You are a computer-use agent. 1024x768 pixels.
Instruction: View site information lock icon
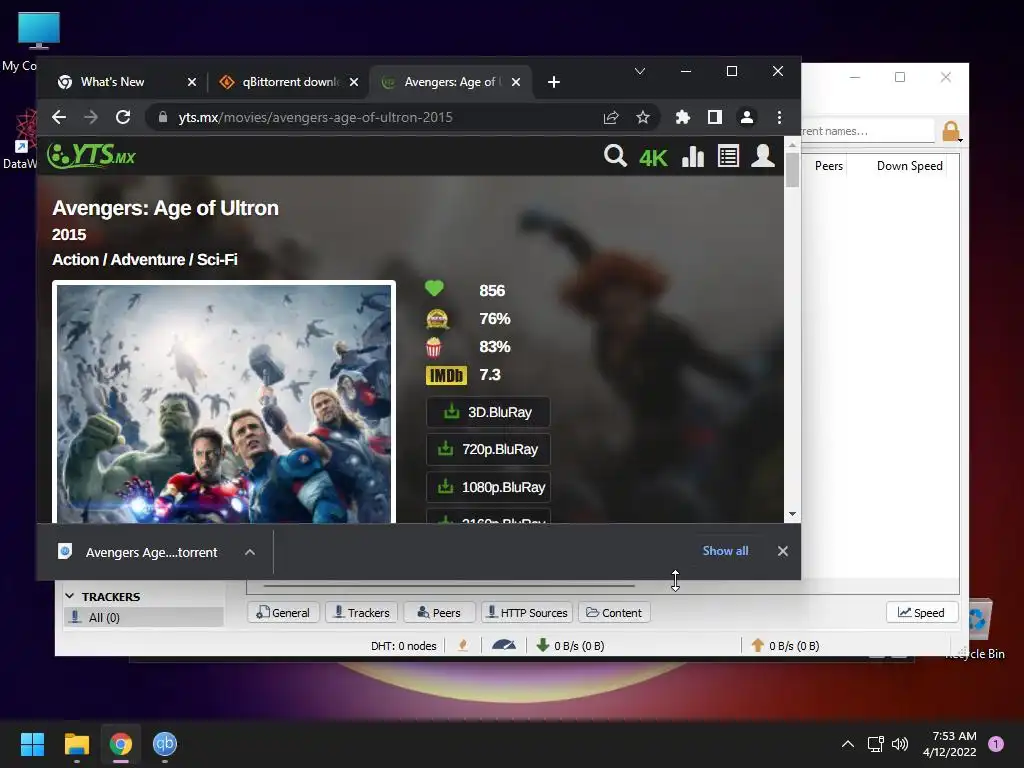pyautogui.click(x=163, y=118)
